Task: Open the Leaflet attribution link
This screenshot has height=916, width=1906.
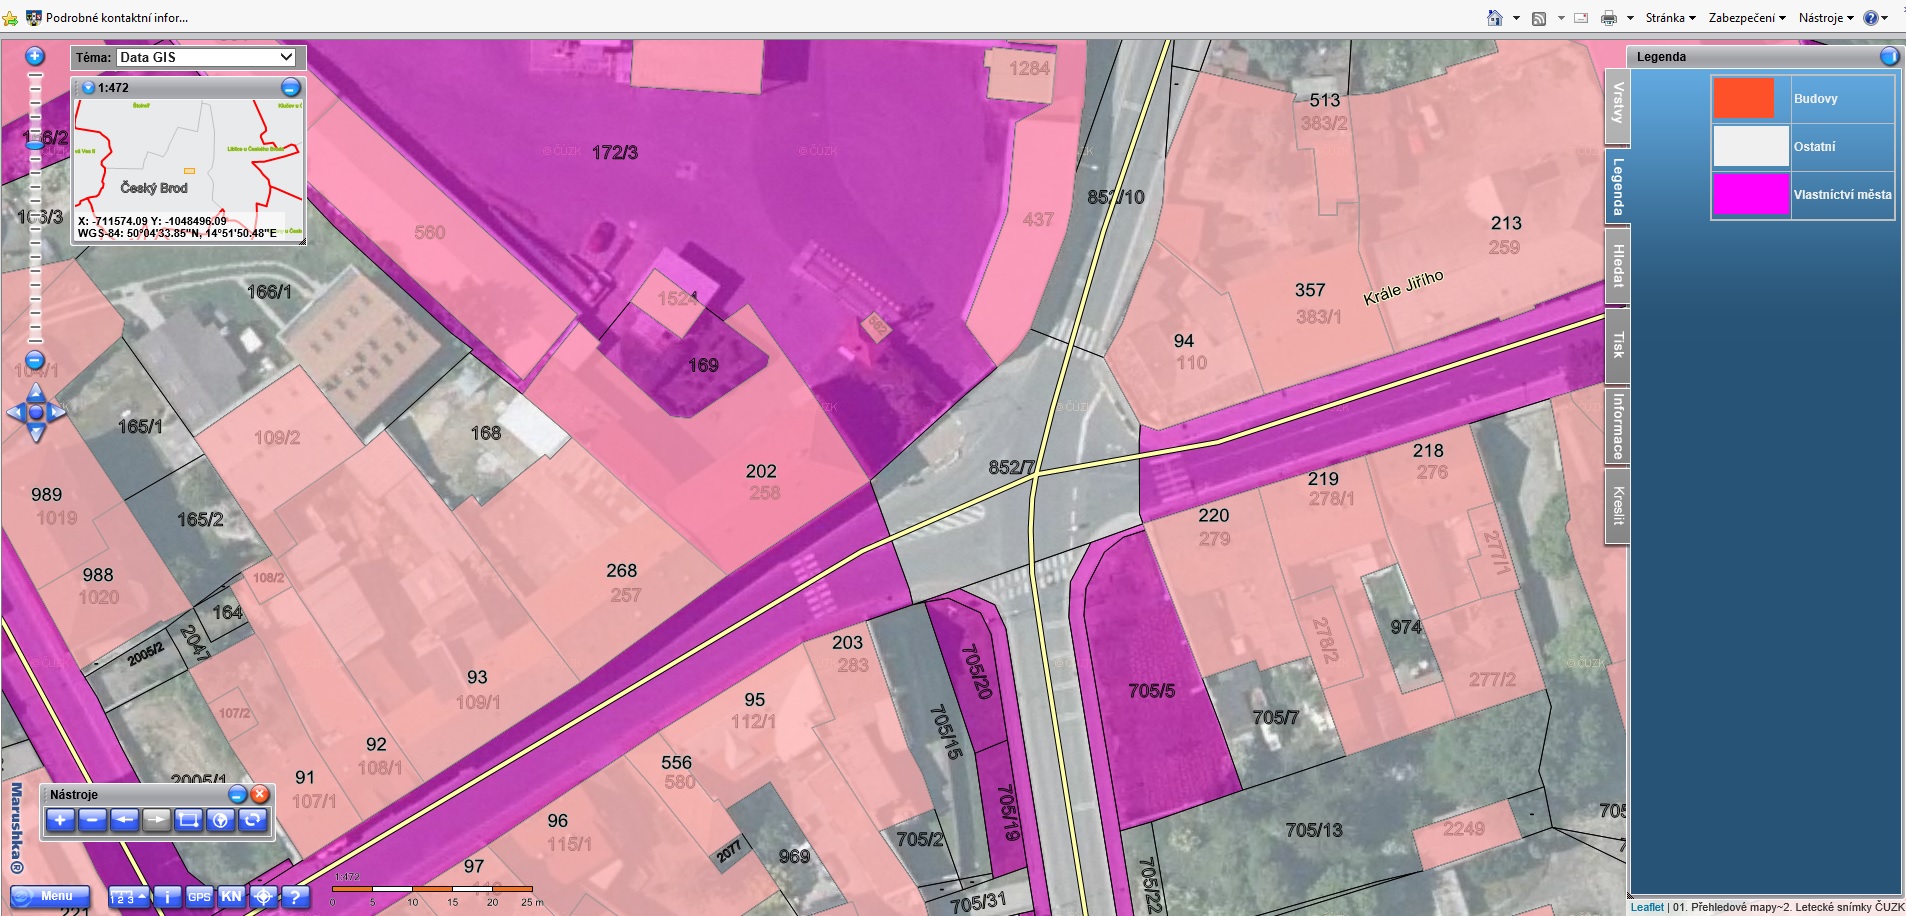Action: [1646, 907]
